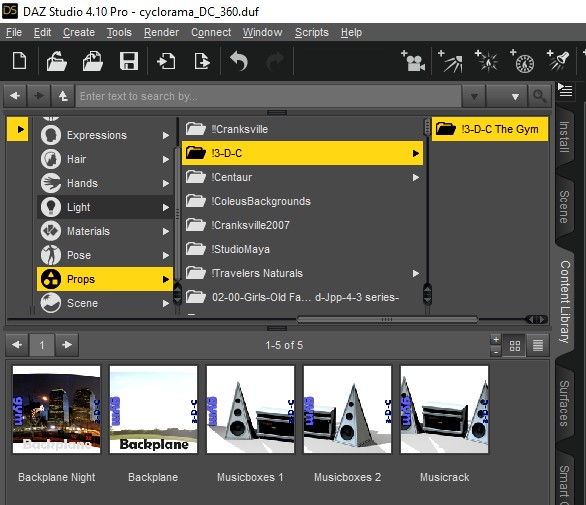Expand the Props category arrow
The width and height of the screenshot is (586, 505).
pyautogui.click(x=166, y=279)
